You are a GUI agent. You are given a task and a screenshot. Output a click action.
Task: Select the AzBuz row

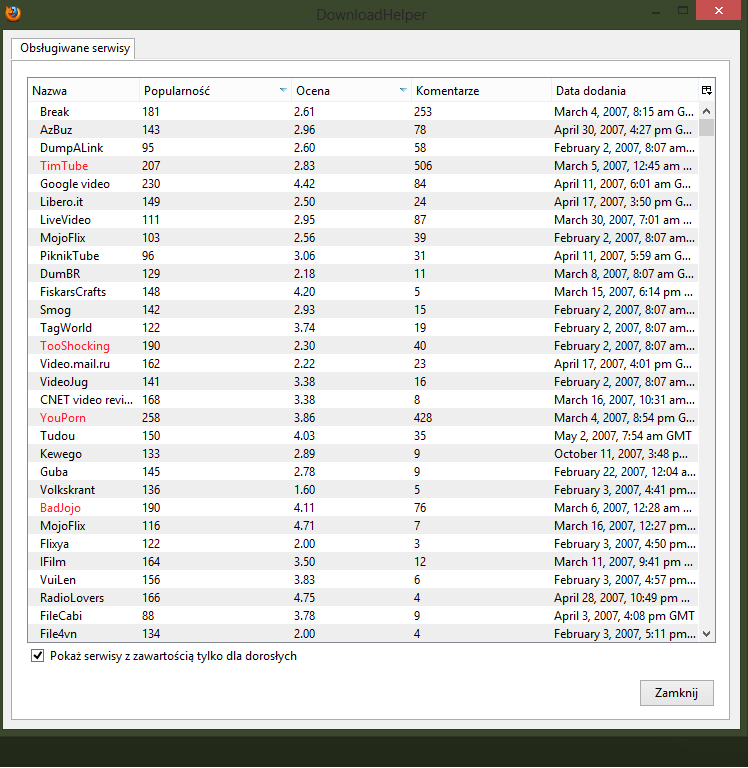tap(363, 130)
